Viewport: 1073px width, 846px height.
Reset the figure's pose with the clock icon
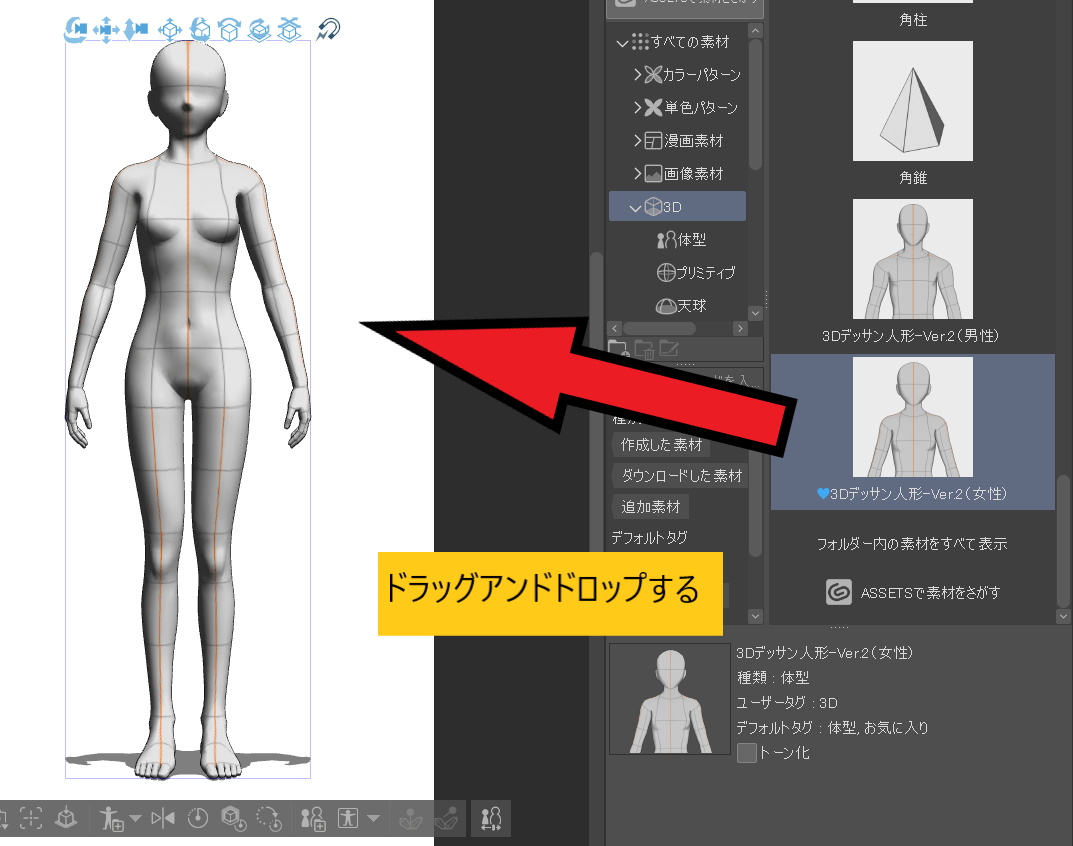pos(200,818)
